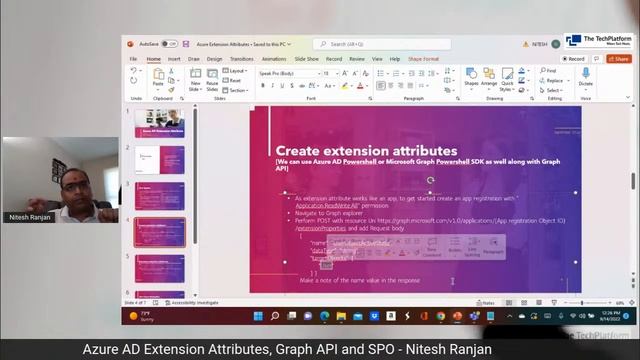Open the font name combo box
The height and width of the screenshot is (360, 640).
pyautogui.click(x=289, y=73)
